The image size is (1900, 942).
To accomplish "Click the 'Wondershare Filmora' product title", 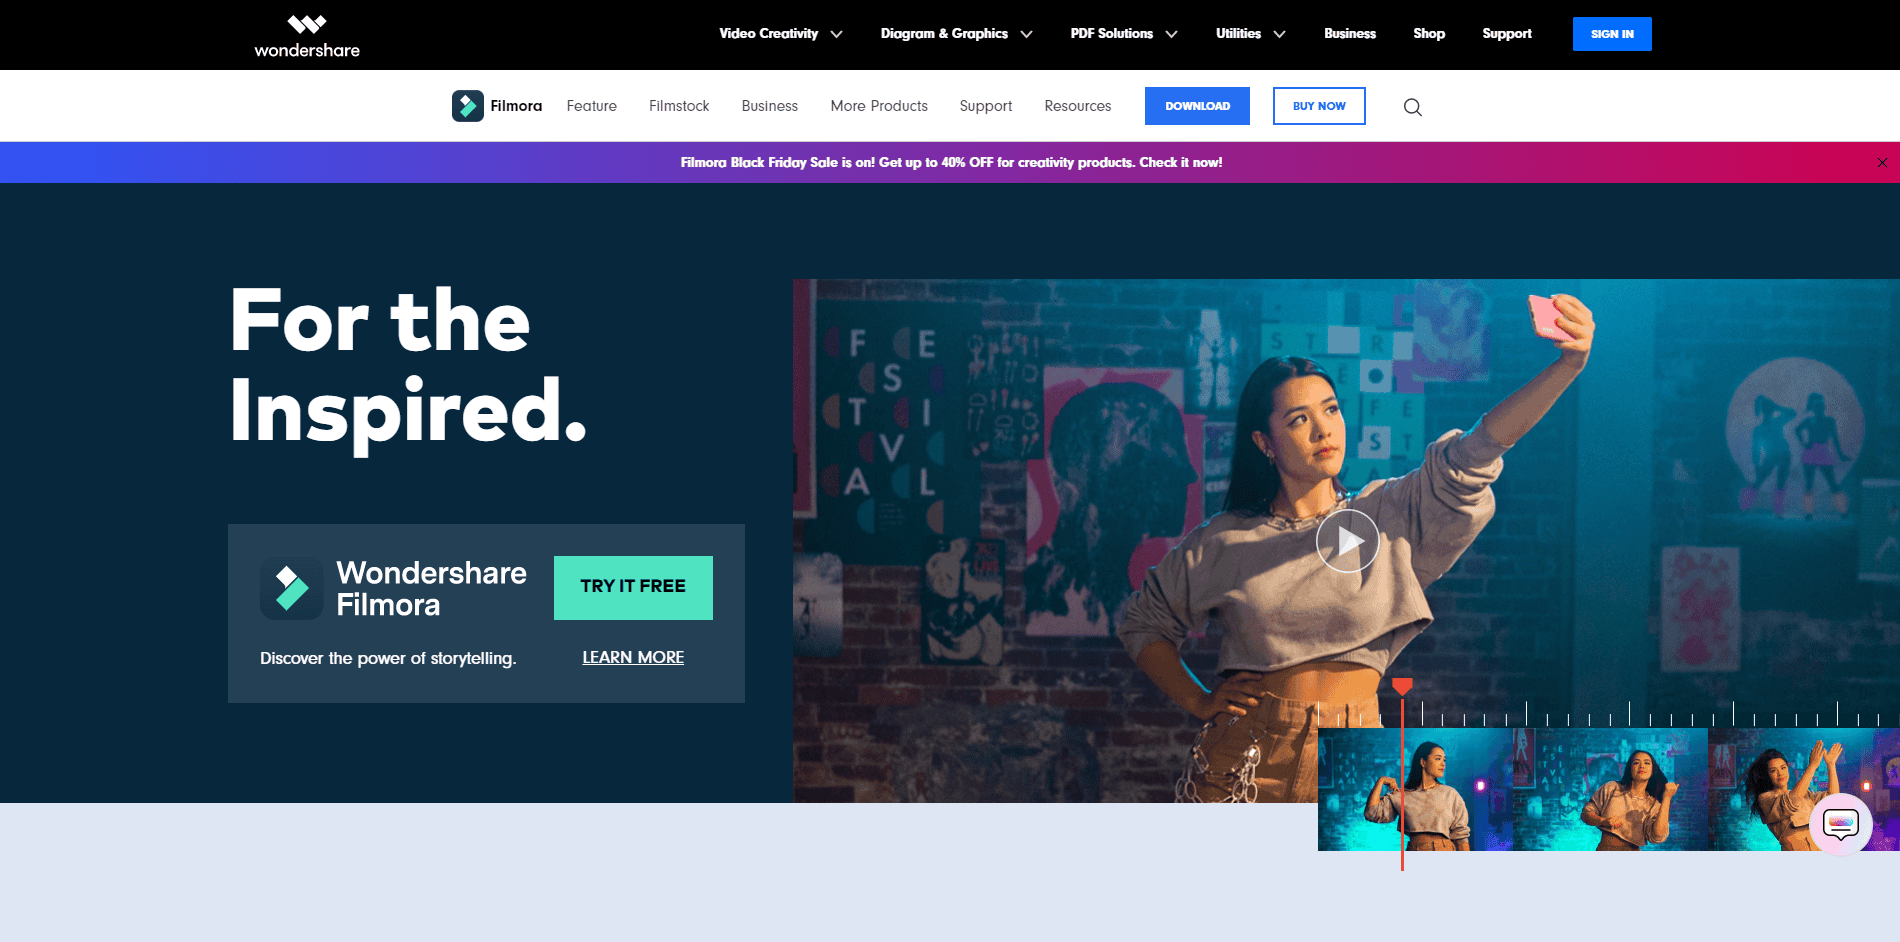I will 431,588.
